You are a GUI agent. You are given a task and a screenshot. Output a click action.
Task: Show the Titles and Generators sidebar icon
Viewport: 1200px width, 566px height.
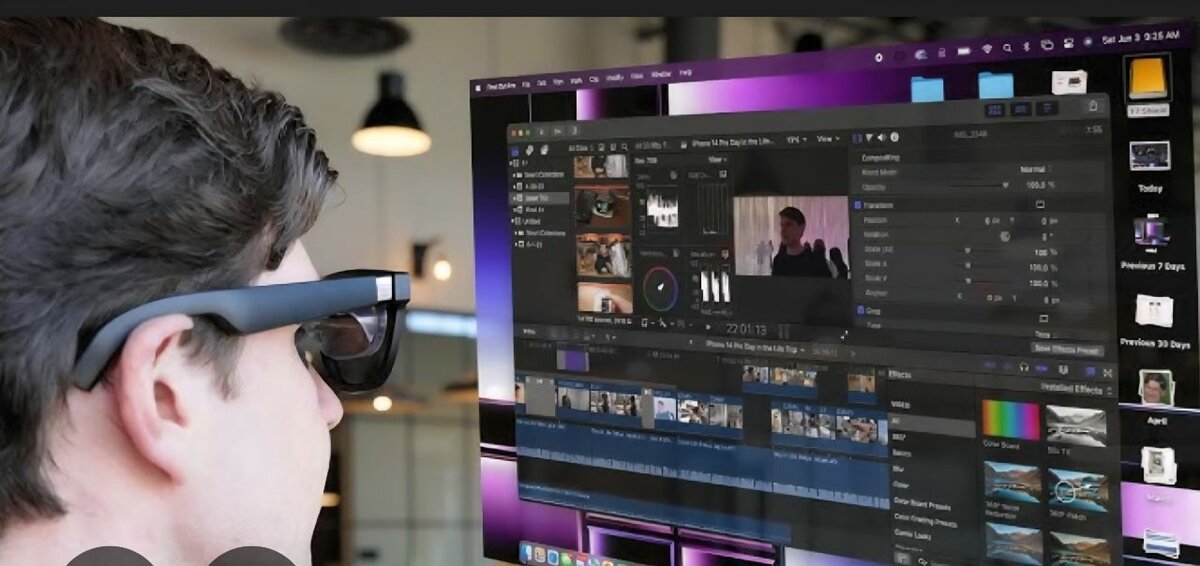tap(544, 149)
